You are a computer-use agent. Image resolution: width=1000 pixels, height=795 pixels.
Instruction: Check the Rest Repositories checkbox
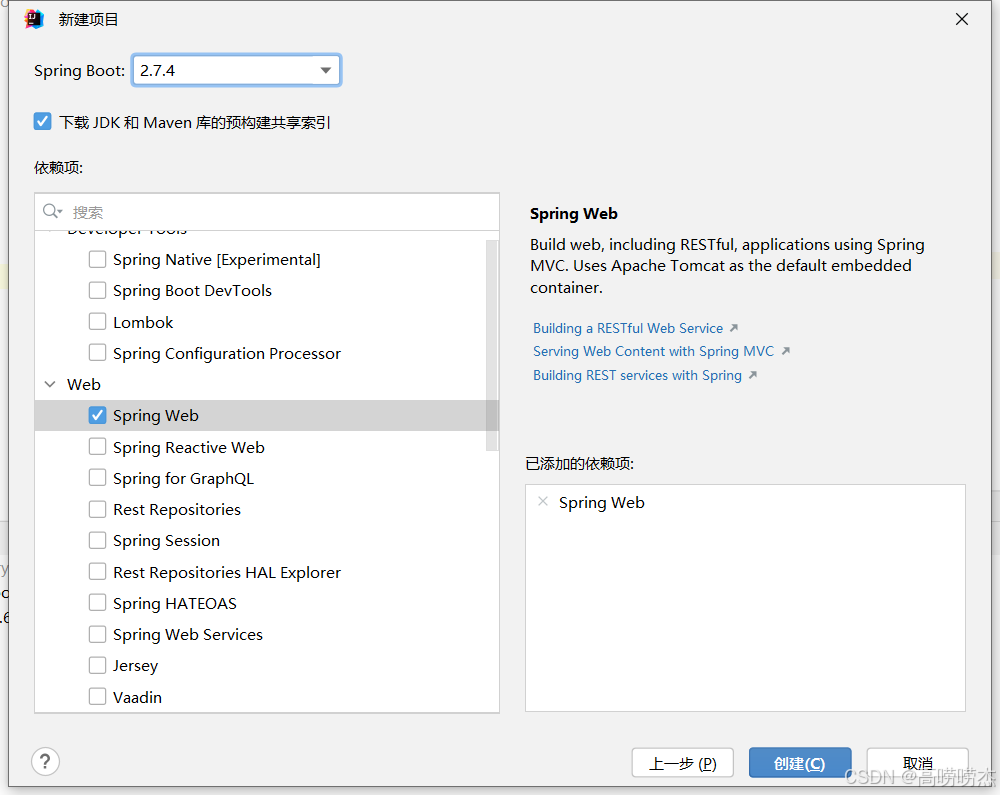(98, 509)
